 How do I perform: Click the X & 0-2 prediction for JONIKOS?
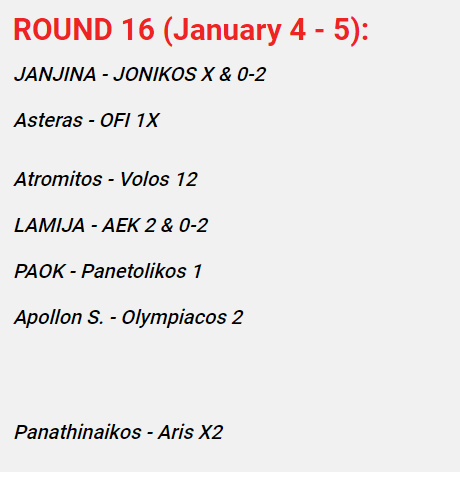click(233, 74)
